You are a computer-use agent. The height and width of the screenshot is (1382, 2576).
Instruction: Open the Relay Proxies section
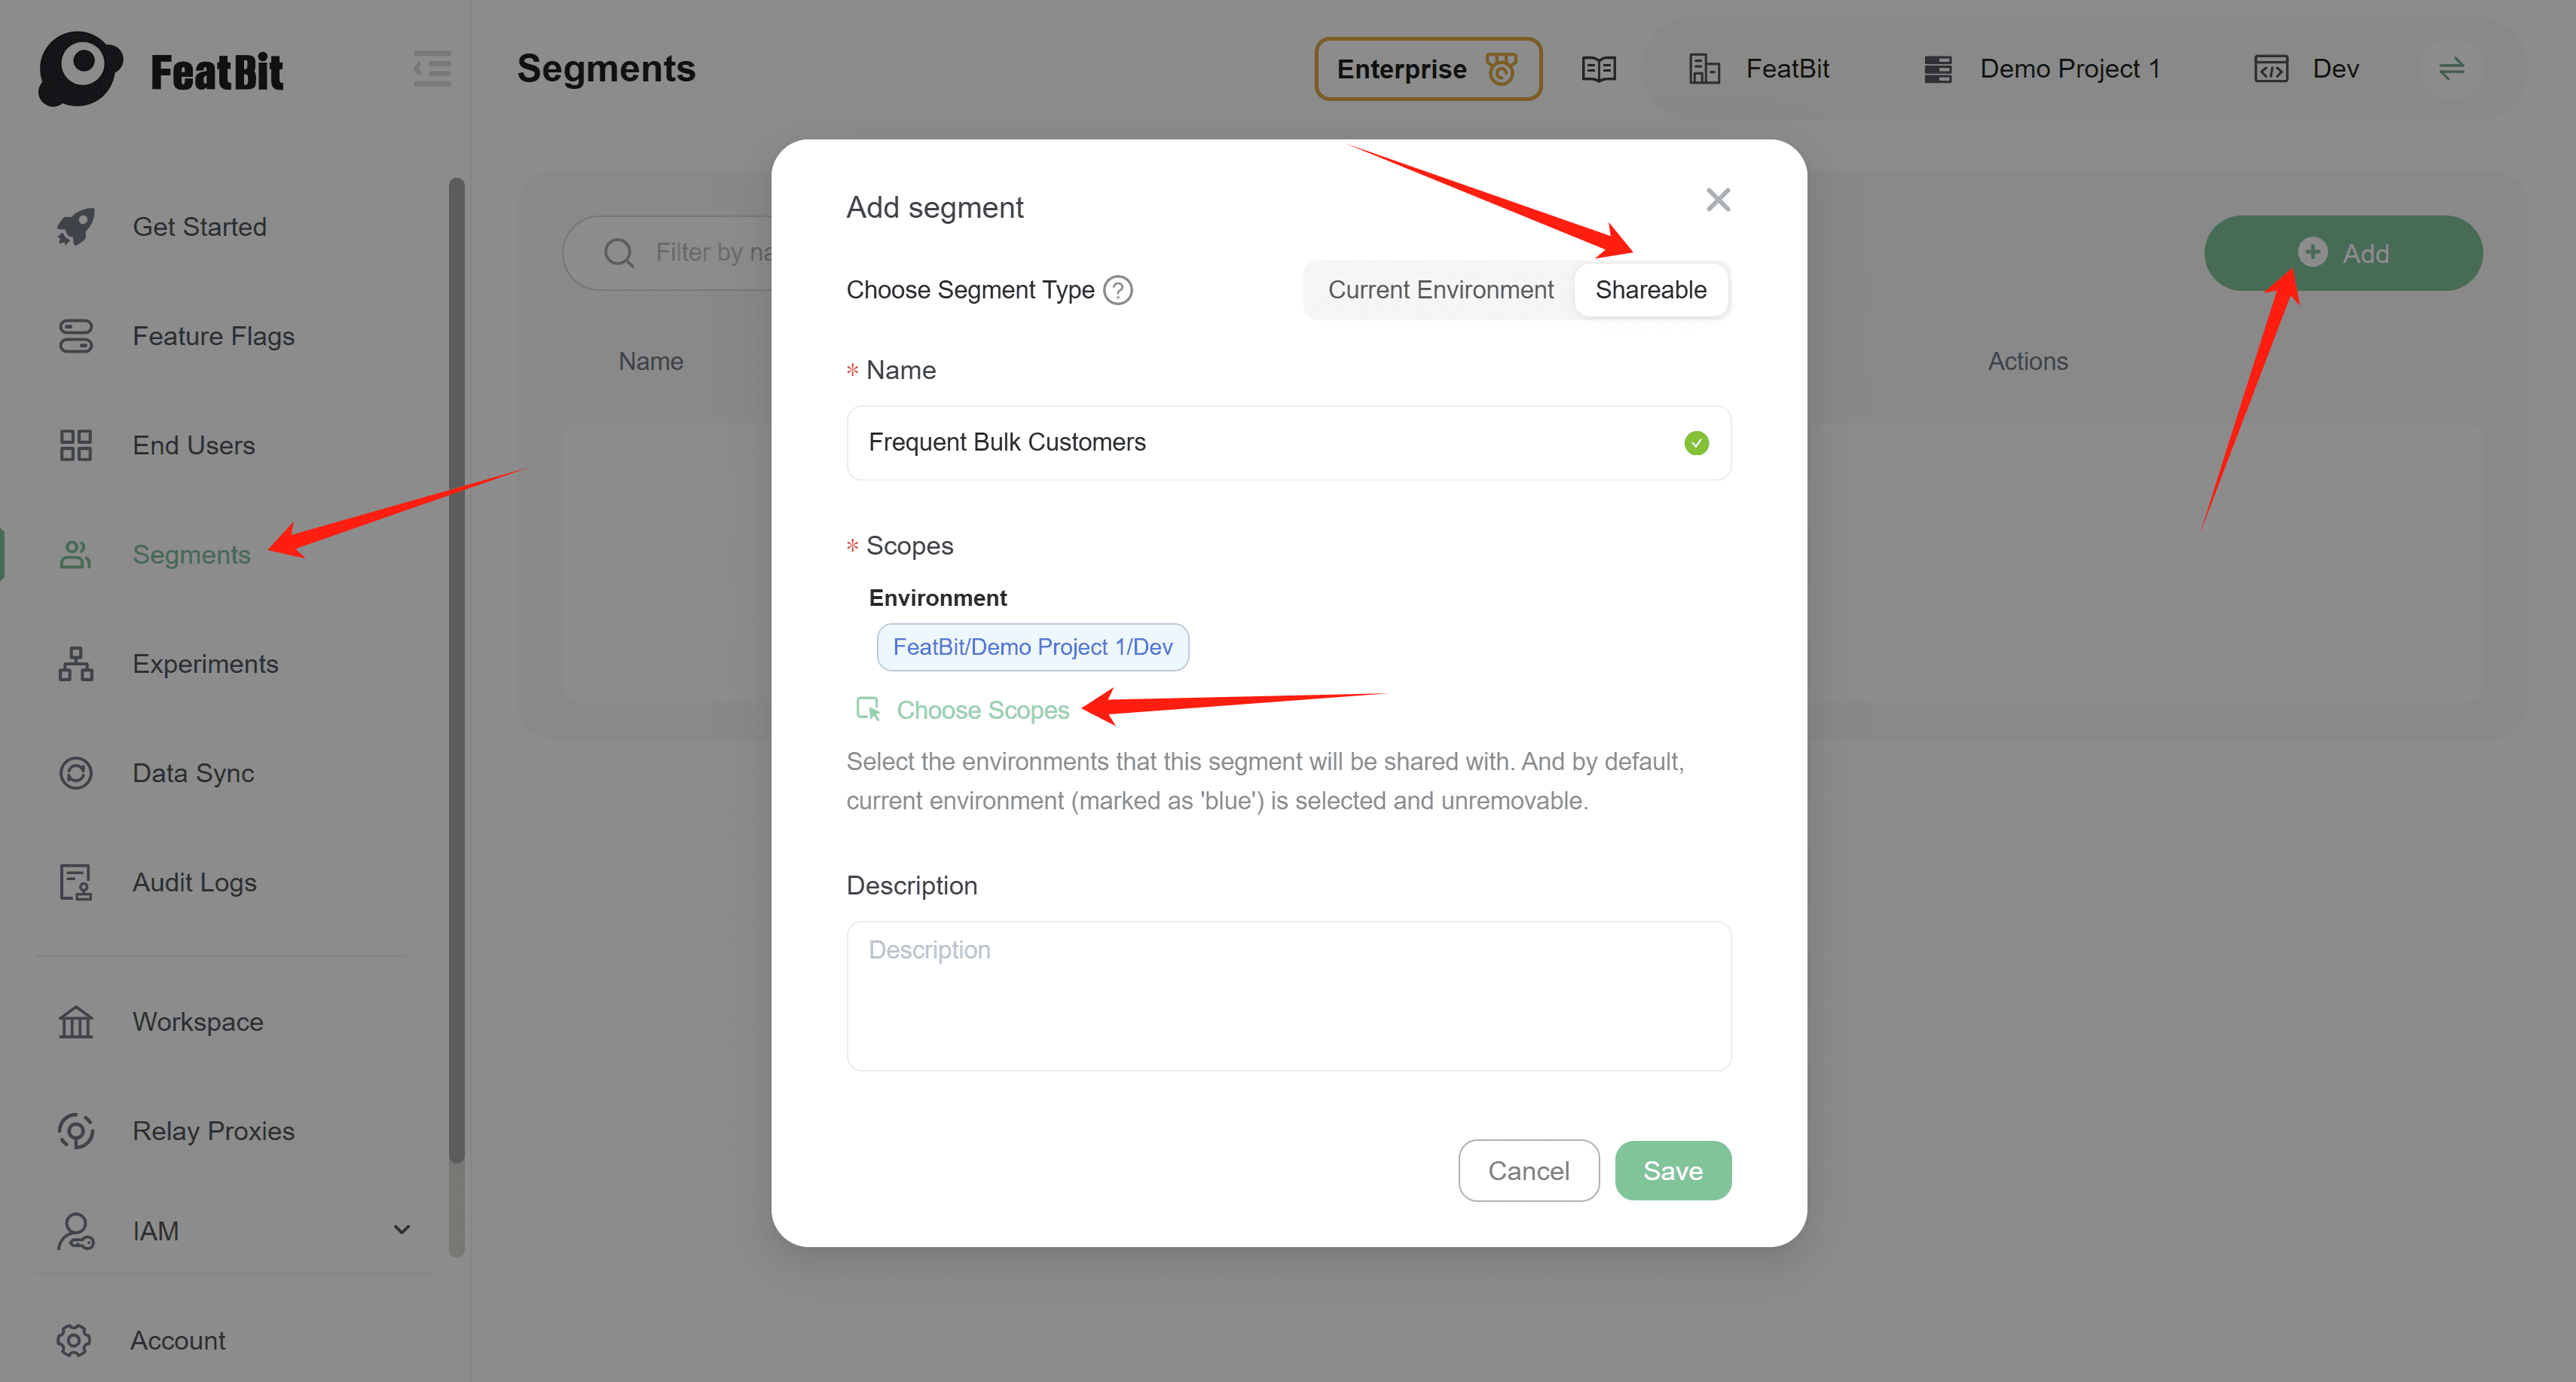(212, 1130)
